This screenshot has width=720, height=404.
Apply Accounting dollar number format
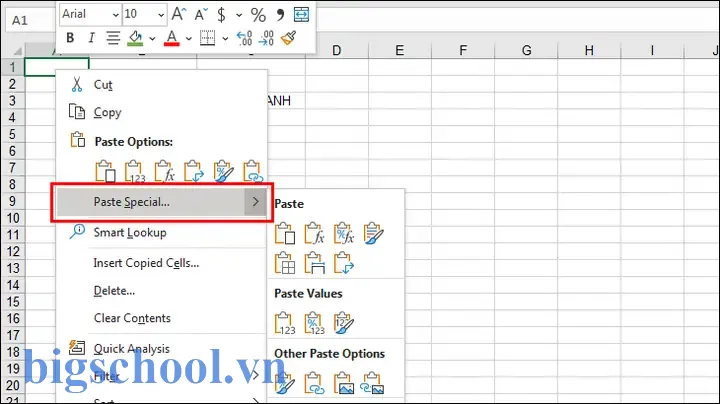pyautogui.click(x=221, y=15)
